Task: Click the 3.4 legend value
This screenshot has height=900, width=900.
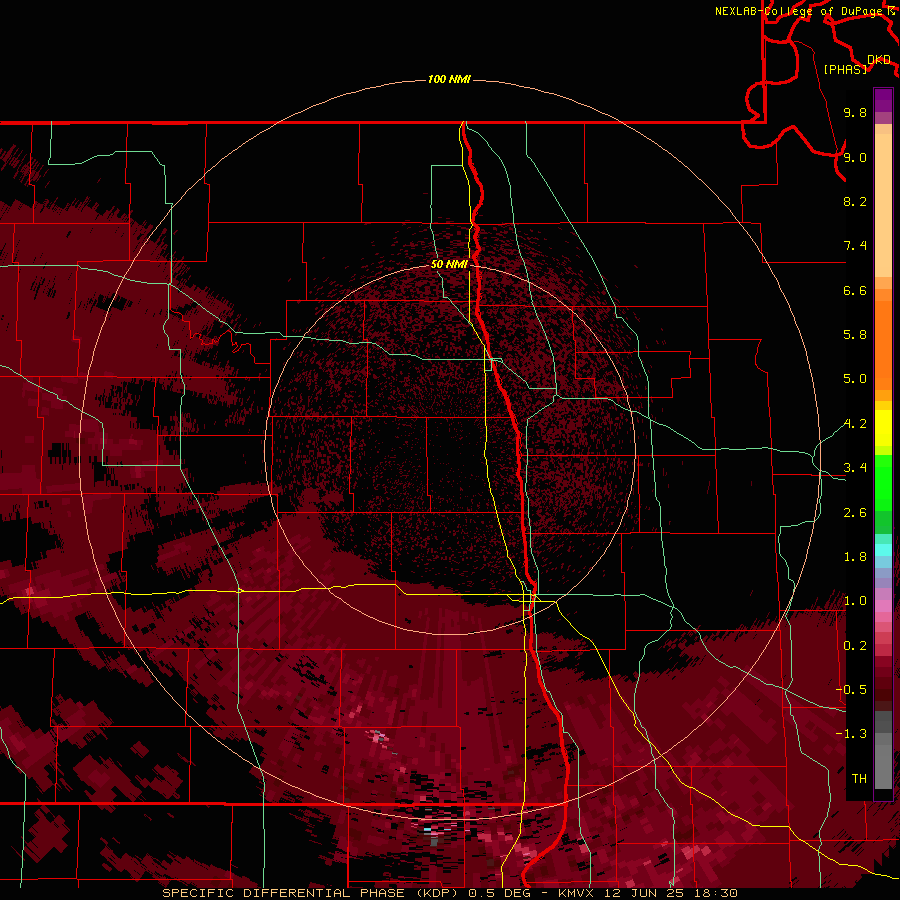Action: (855, 468)
